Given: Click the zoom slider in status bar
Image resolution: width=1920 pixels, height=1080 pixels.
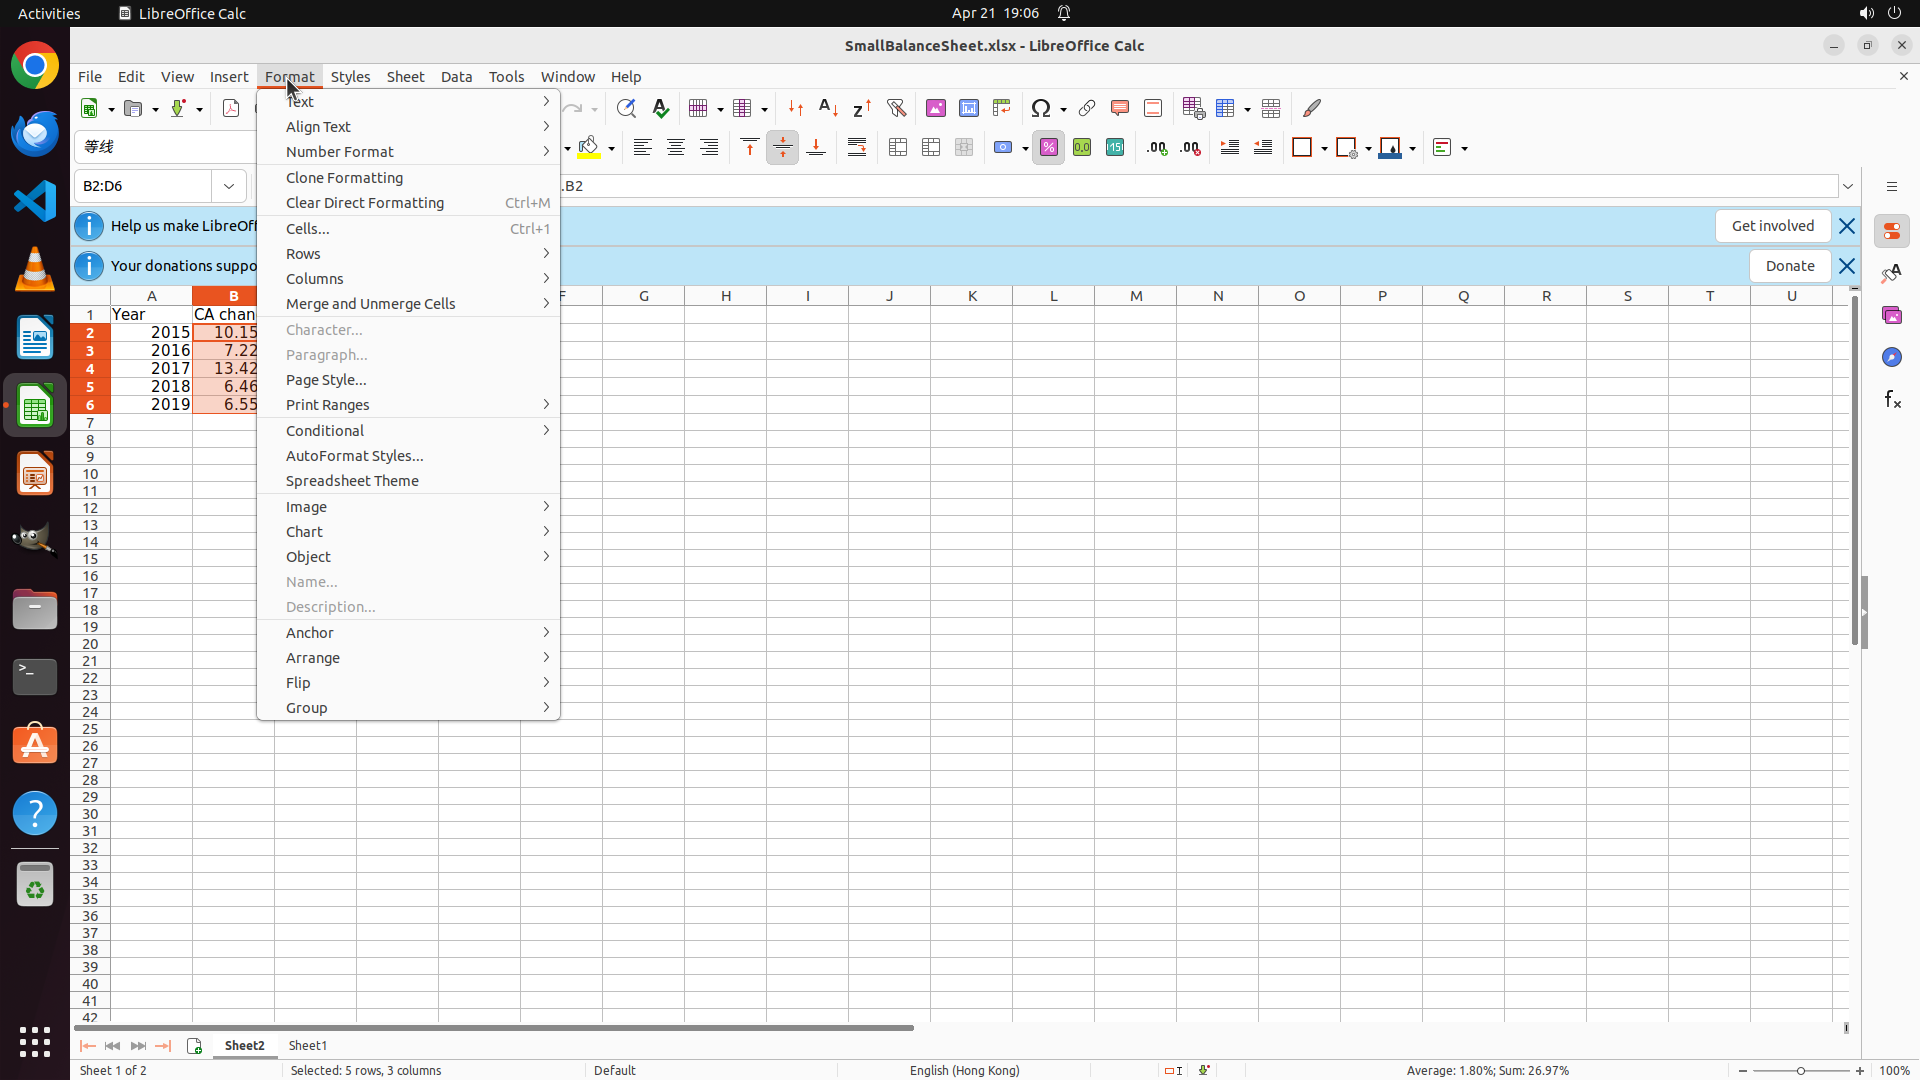Looking at the screenshot, I should pyautogui.click(x=1801, y=1070).
